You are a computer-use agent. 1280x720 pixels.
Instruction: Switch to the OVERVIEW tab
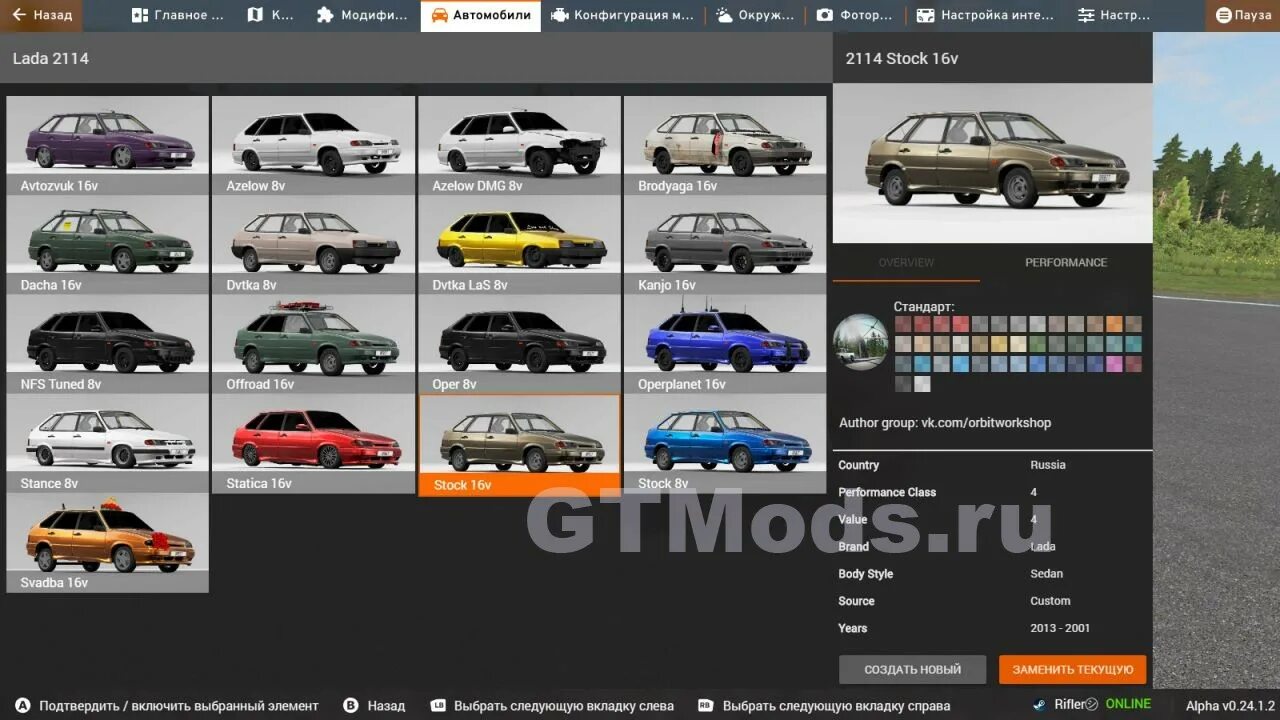click(x=906, y=262)
